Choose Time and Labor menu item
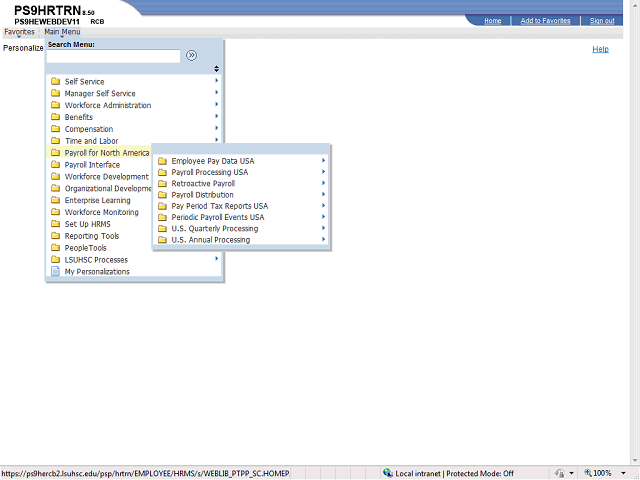Screen dimensions: 640x480 pyautogui.click(x=93, y=141)
